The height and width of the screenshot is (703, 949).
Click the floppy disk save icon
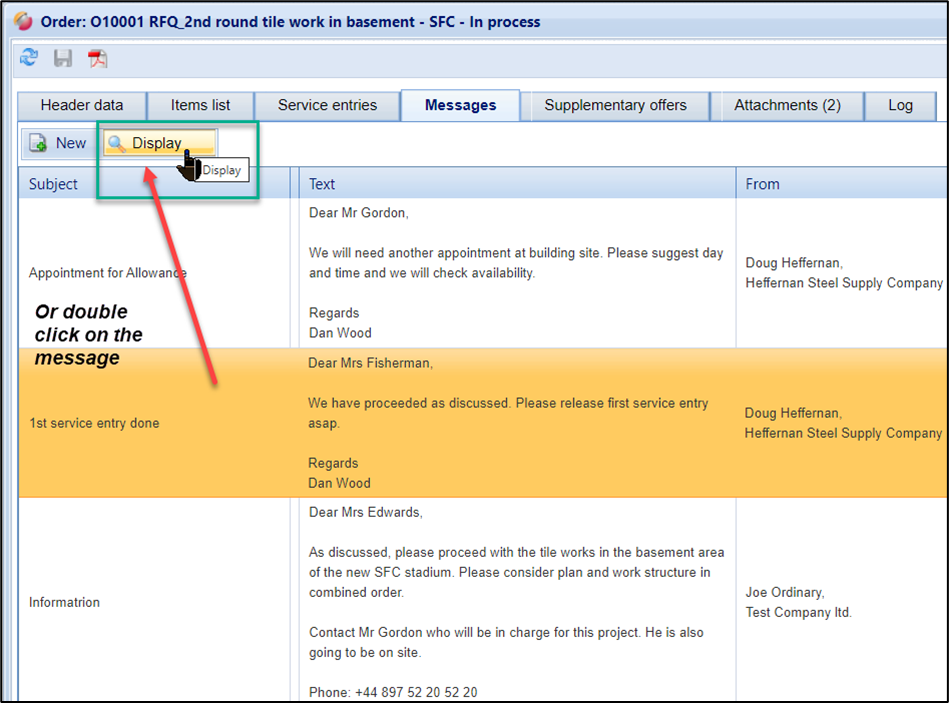click(63, 59)
